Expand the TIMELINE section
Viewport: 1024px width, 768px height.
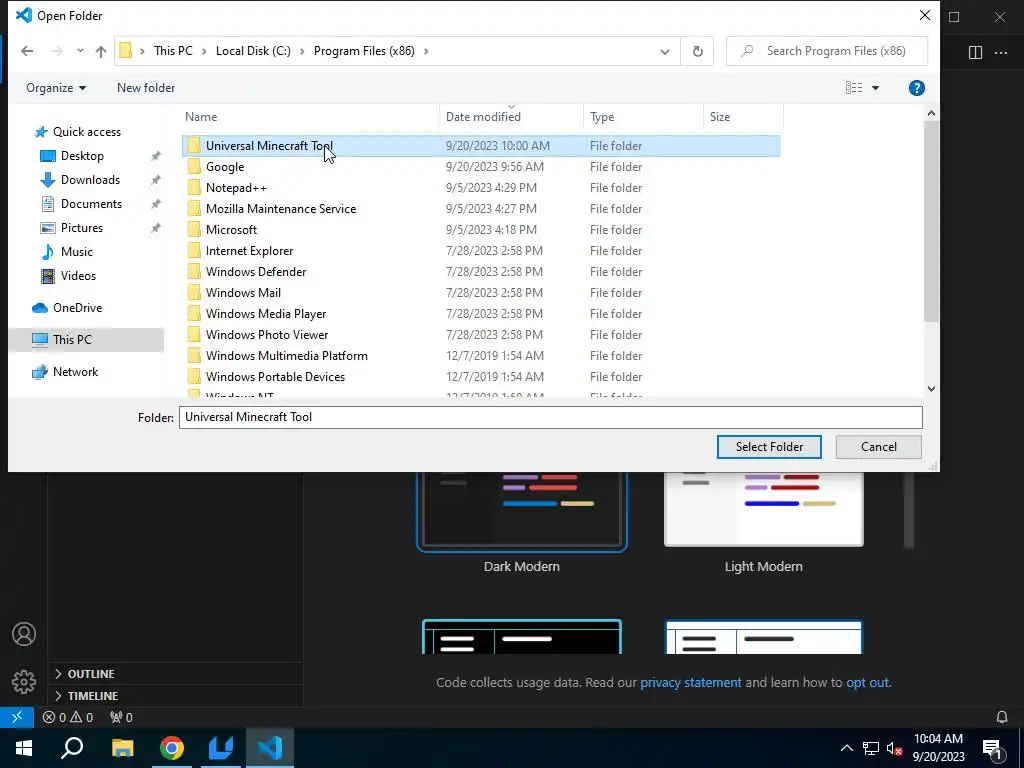(175, 696)
